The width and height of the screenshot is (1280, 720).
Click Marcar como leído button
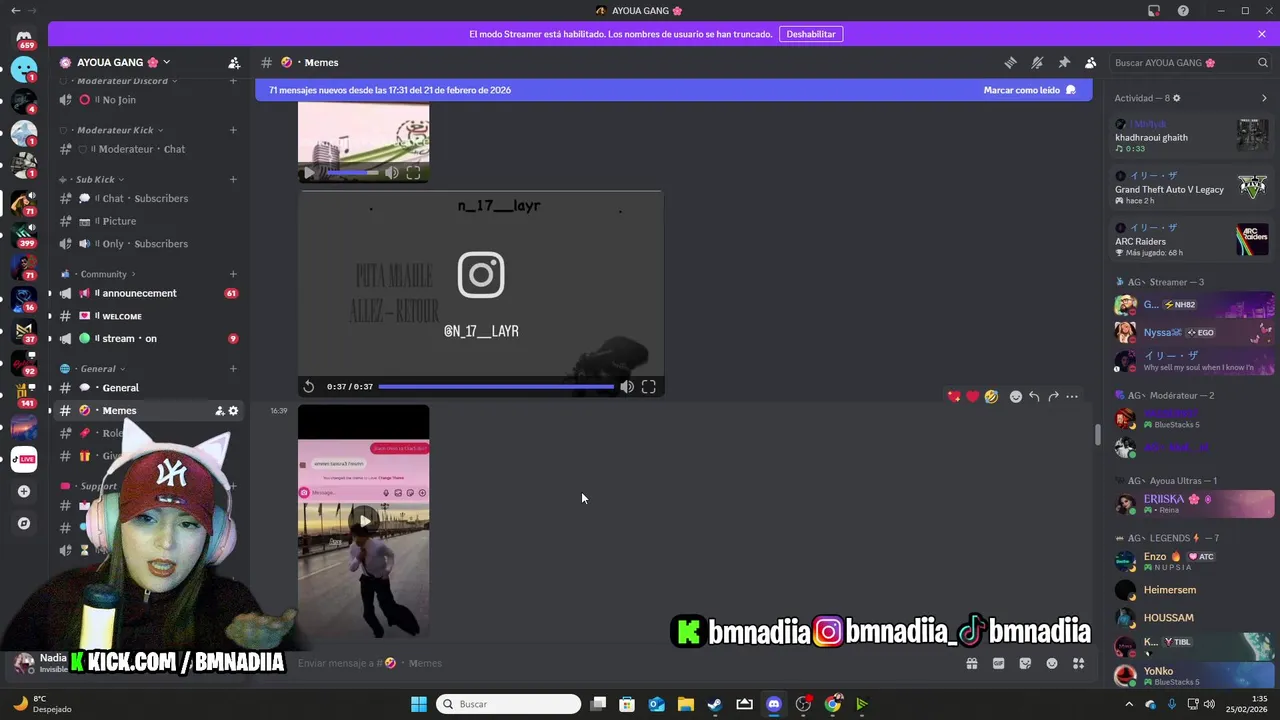1029,90
